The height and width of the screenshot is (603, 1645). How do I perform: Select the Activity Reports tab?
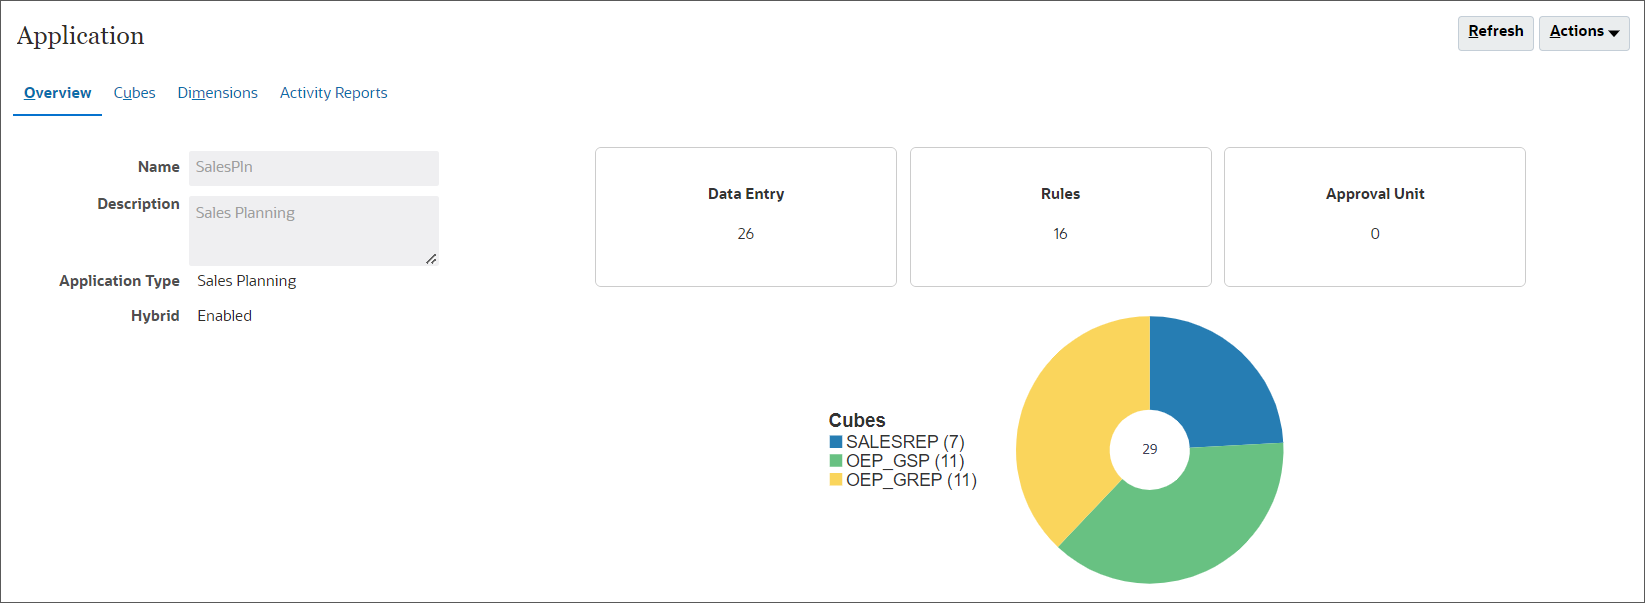coord(333,92)
